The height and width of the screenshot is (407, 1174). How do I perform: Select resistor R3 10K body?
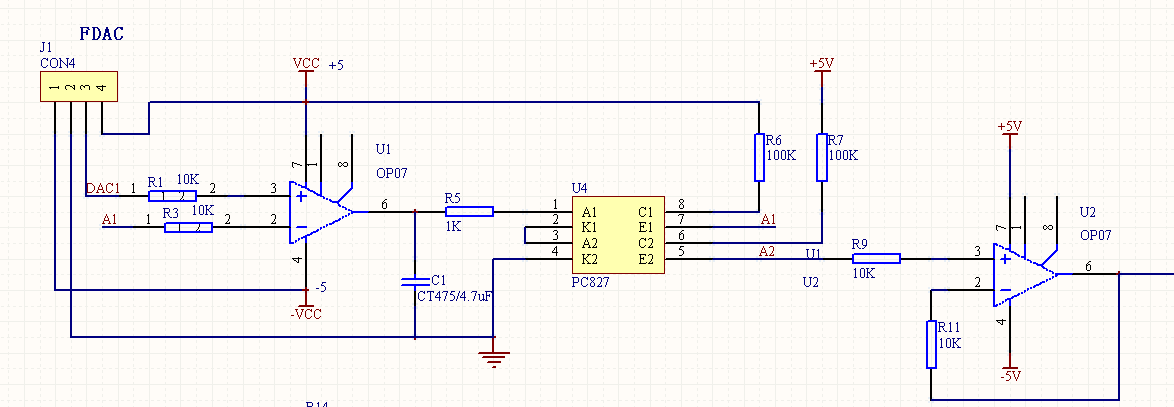pyautogui.click(x=188, y=227)
